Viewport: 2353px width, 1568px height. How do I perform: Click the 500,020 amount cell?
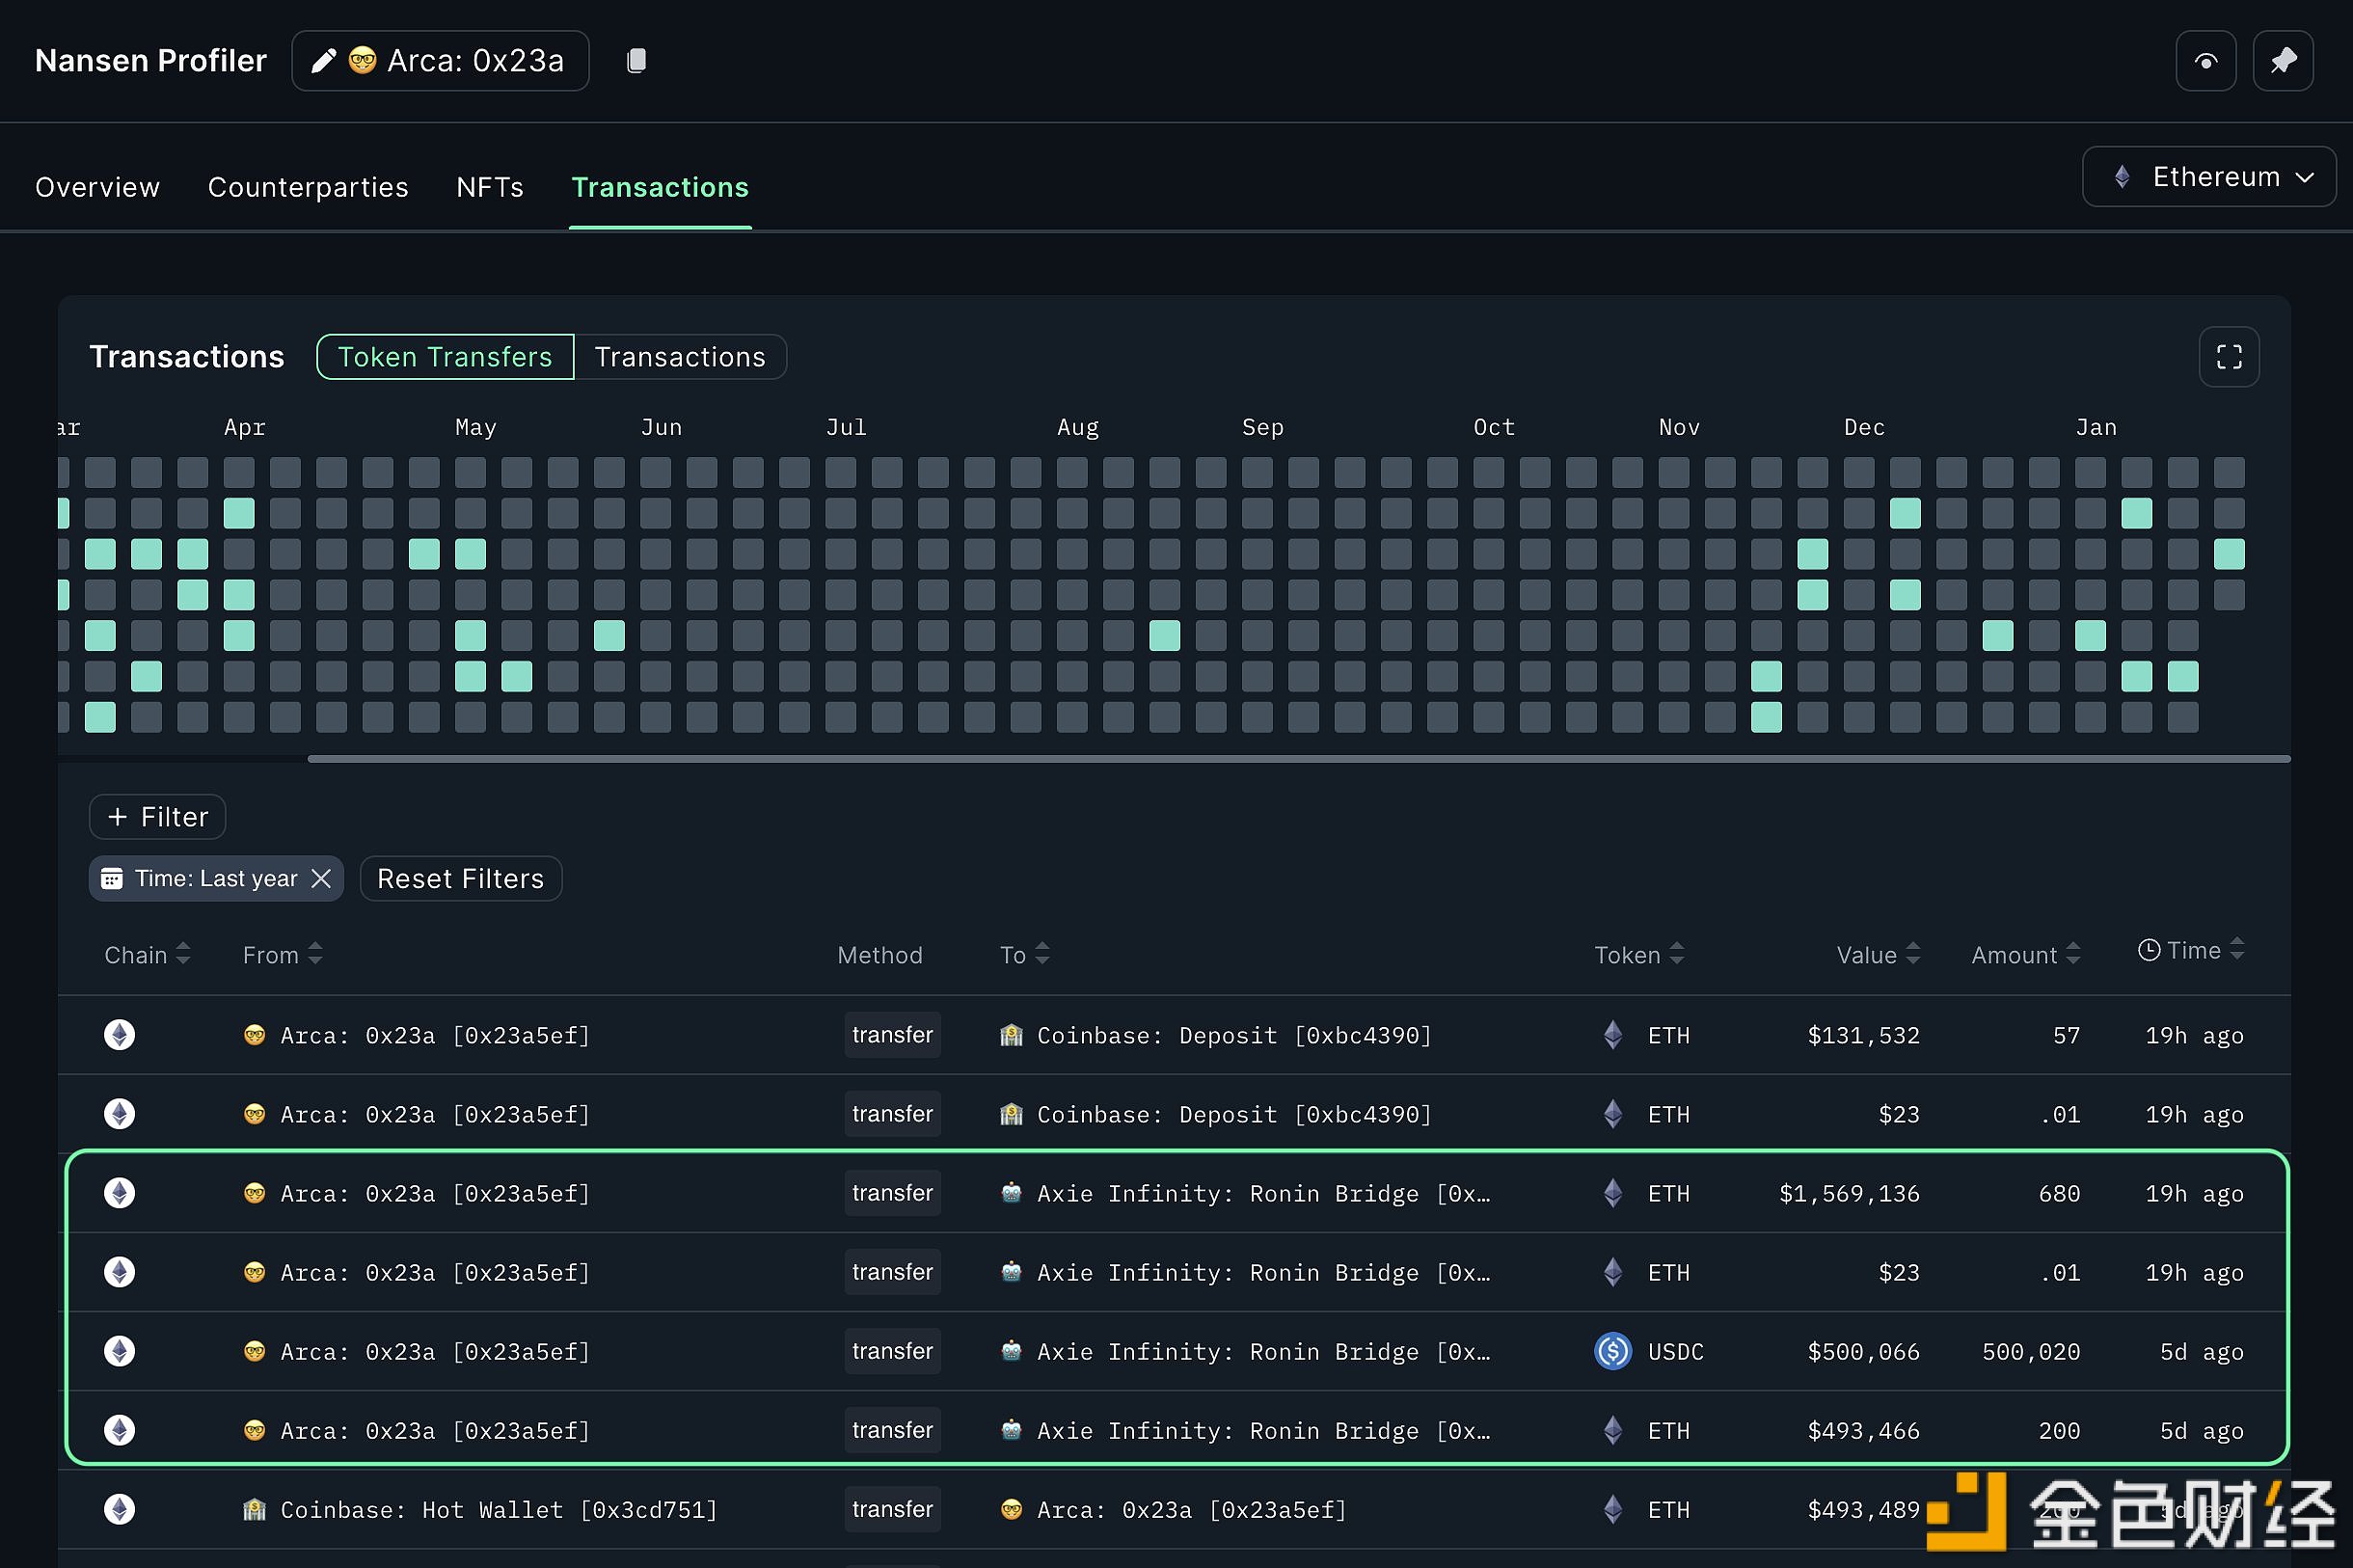[x=2031, y=1351]
